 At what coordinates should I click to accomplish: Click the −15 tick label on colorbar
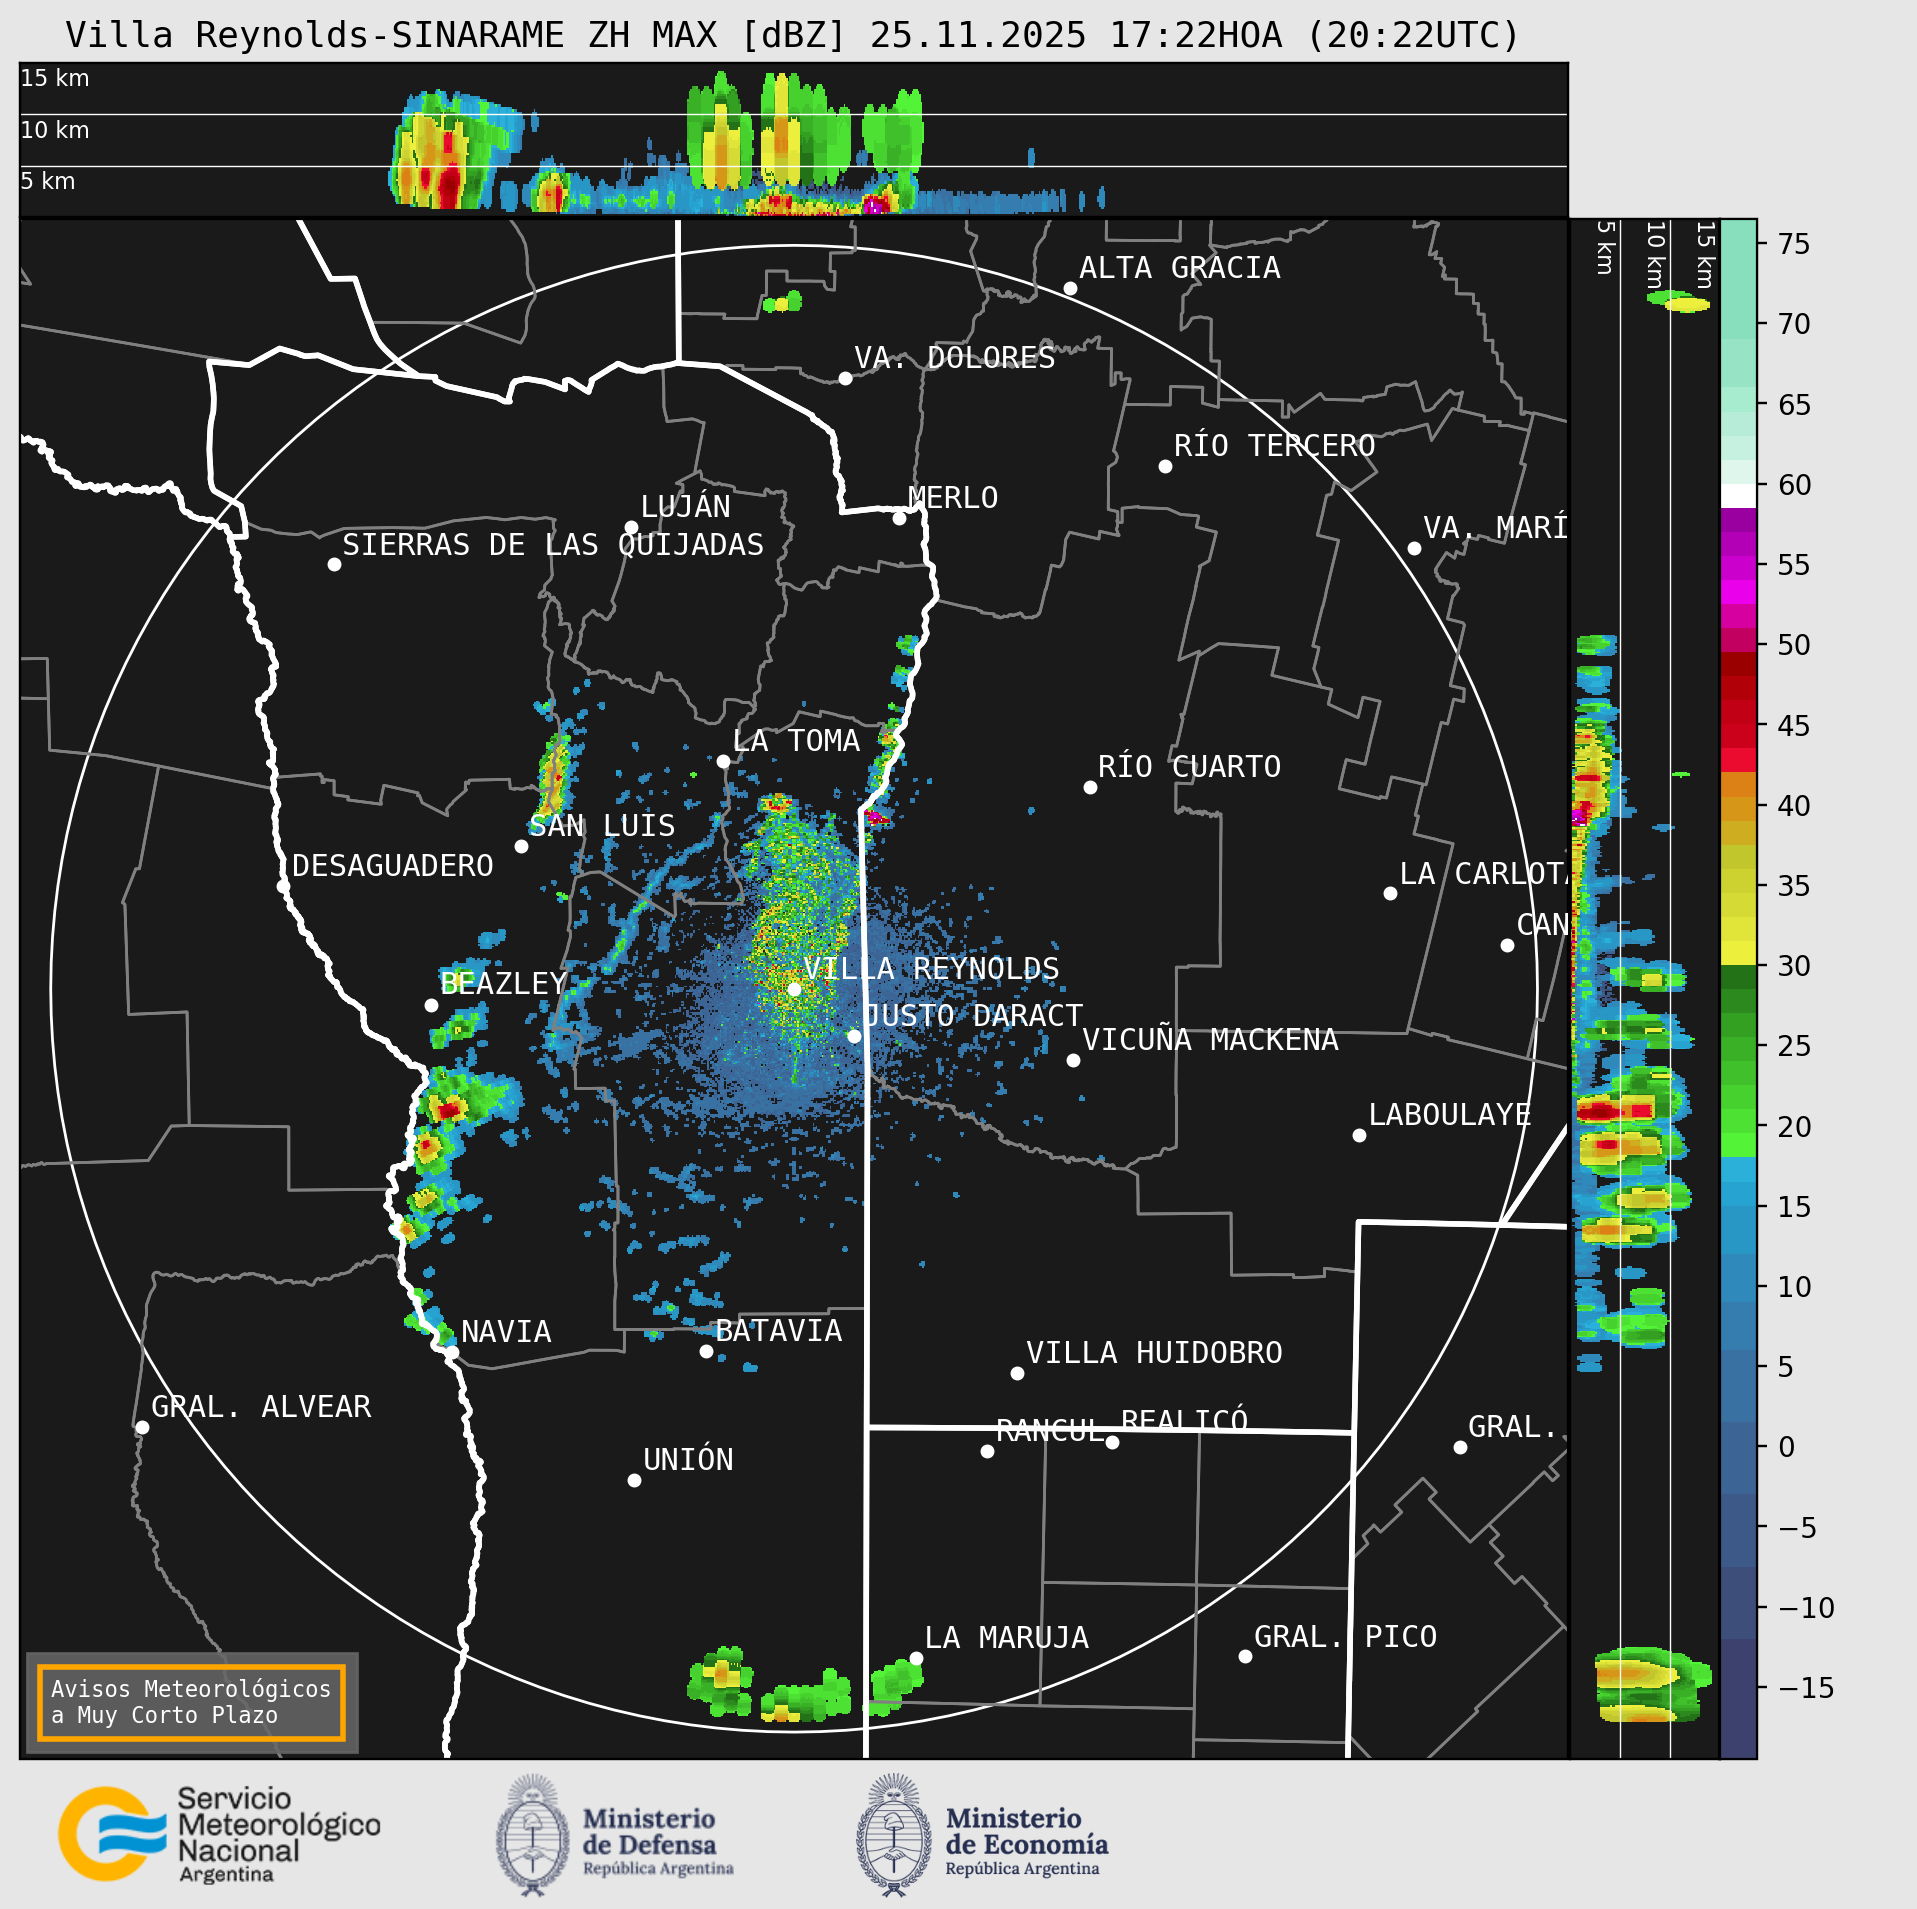point(1807,1688)
